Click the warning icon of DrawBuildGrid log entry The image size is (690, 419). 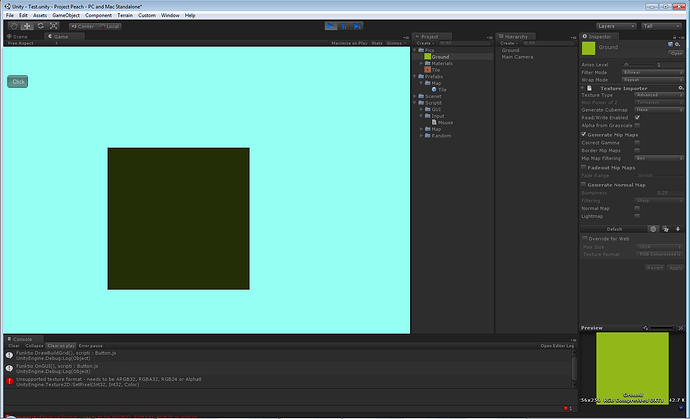[9, 355]
